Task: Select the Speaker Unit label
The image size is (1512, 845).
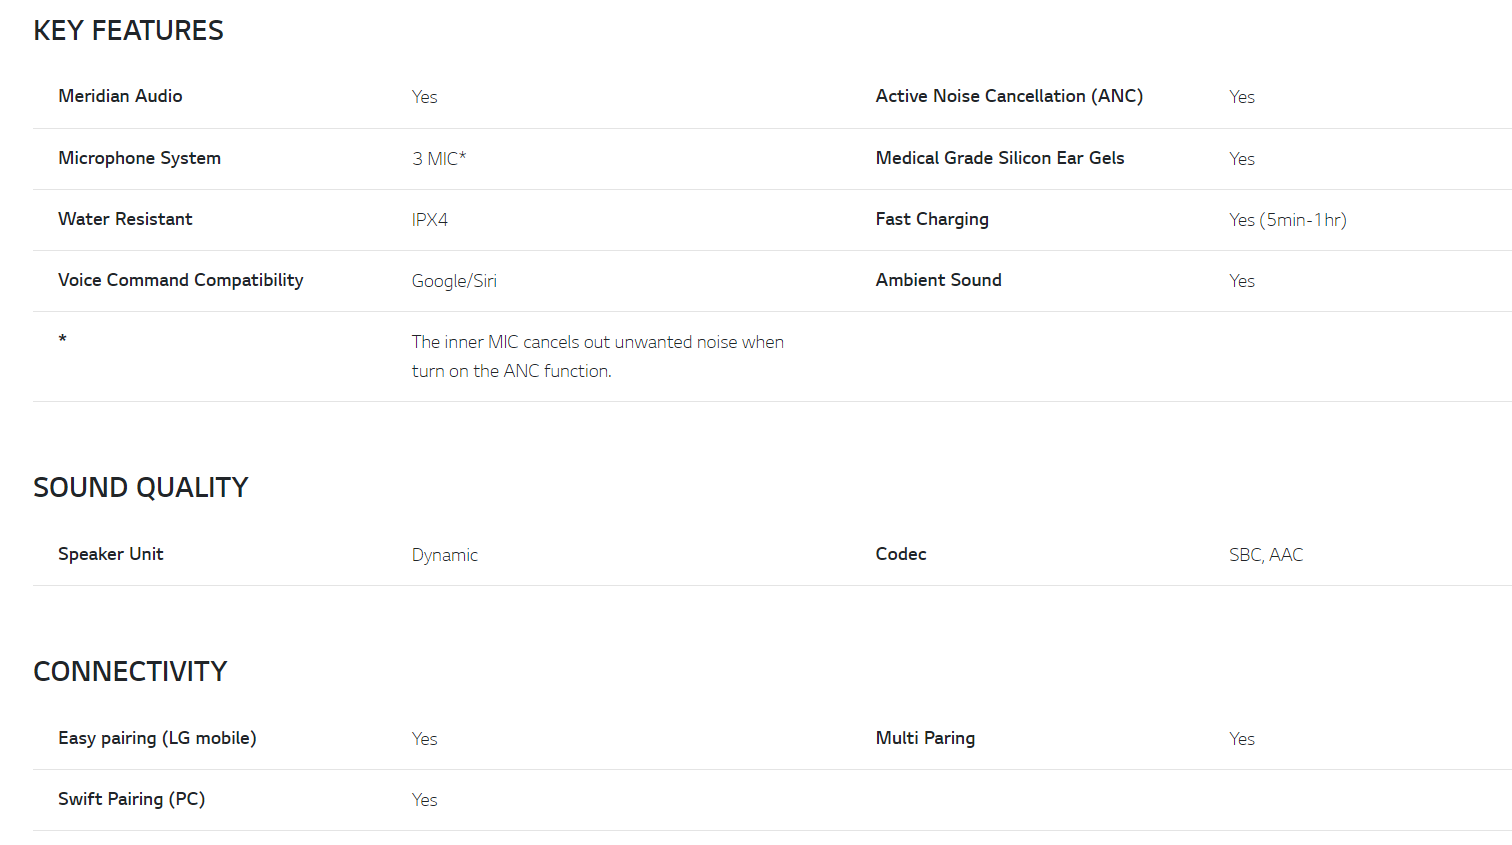Action: click(110, 554)
